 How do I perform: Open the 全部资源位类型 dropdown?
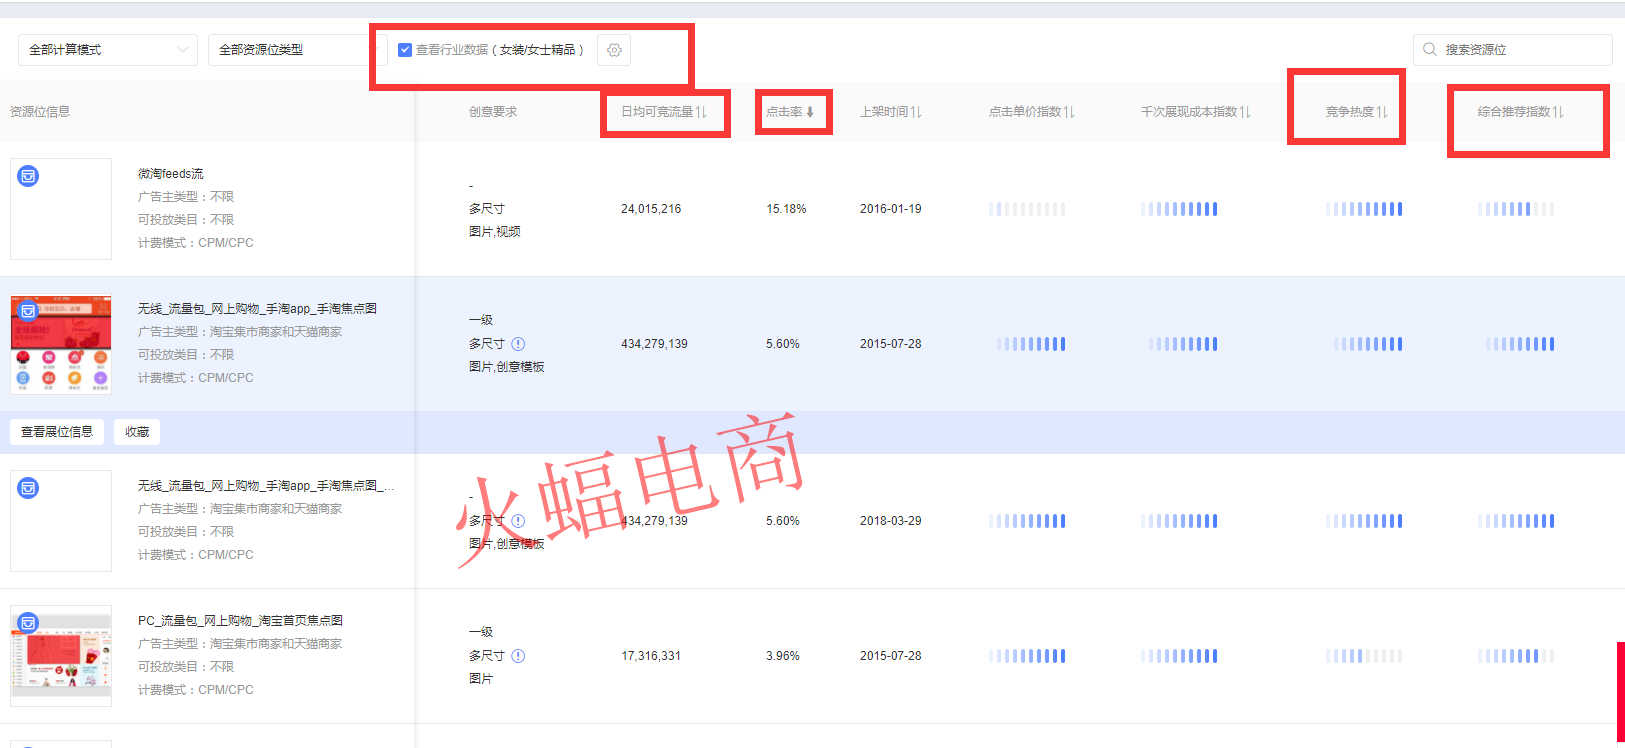(x=295, y=50)
